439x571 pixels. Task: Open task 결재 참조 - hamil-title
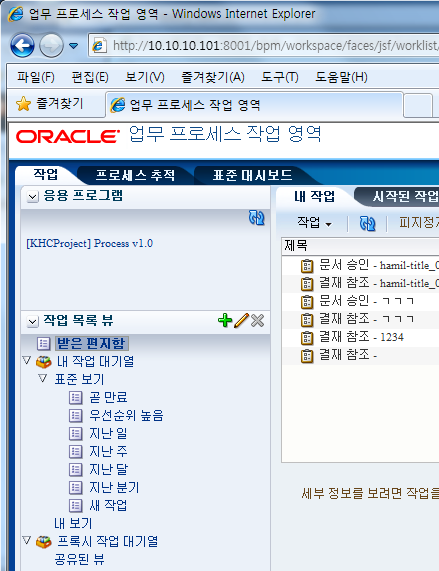(379, 283)
